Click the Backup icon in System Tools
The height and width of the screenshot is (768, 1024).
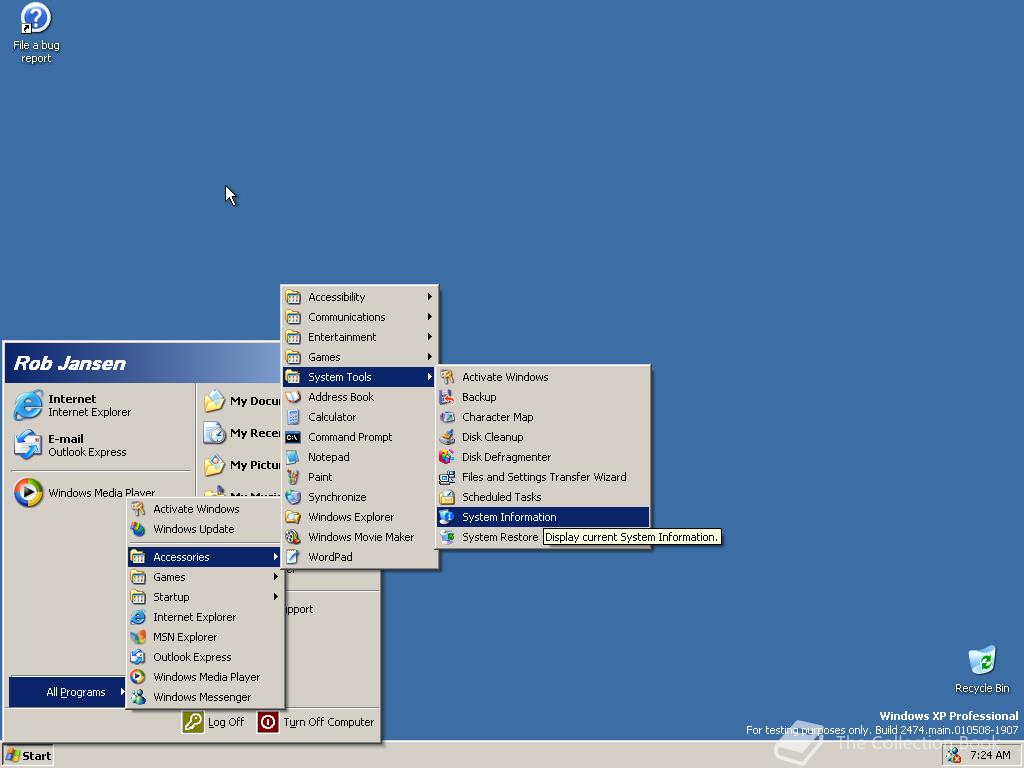pyautogui.click(x=447, y=397)
